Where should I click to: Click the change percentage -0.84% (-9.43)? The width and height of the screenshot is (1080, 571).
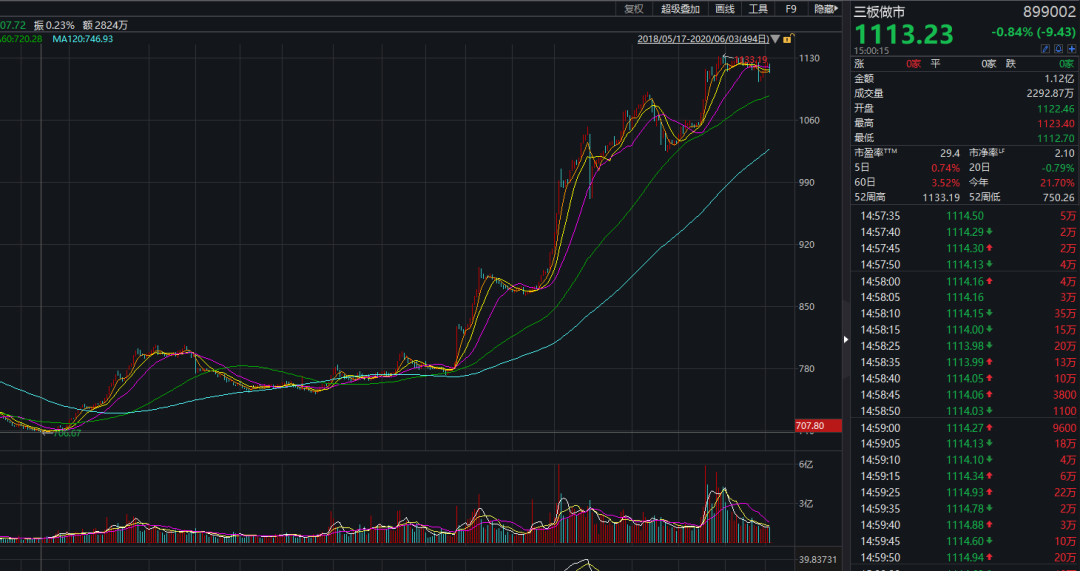(x=1033, y=32)
